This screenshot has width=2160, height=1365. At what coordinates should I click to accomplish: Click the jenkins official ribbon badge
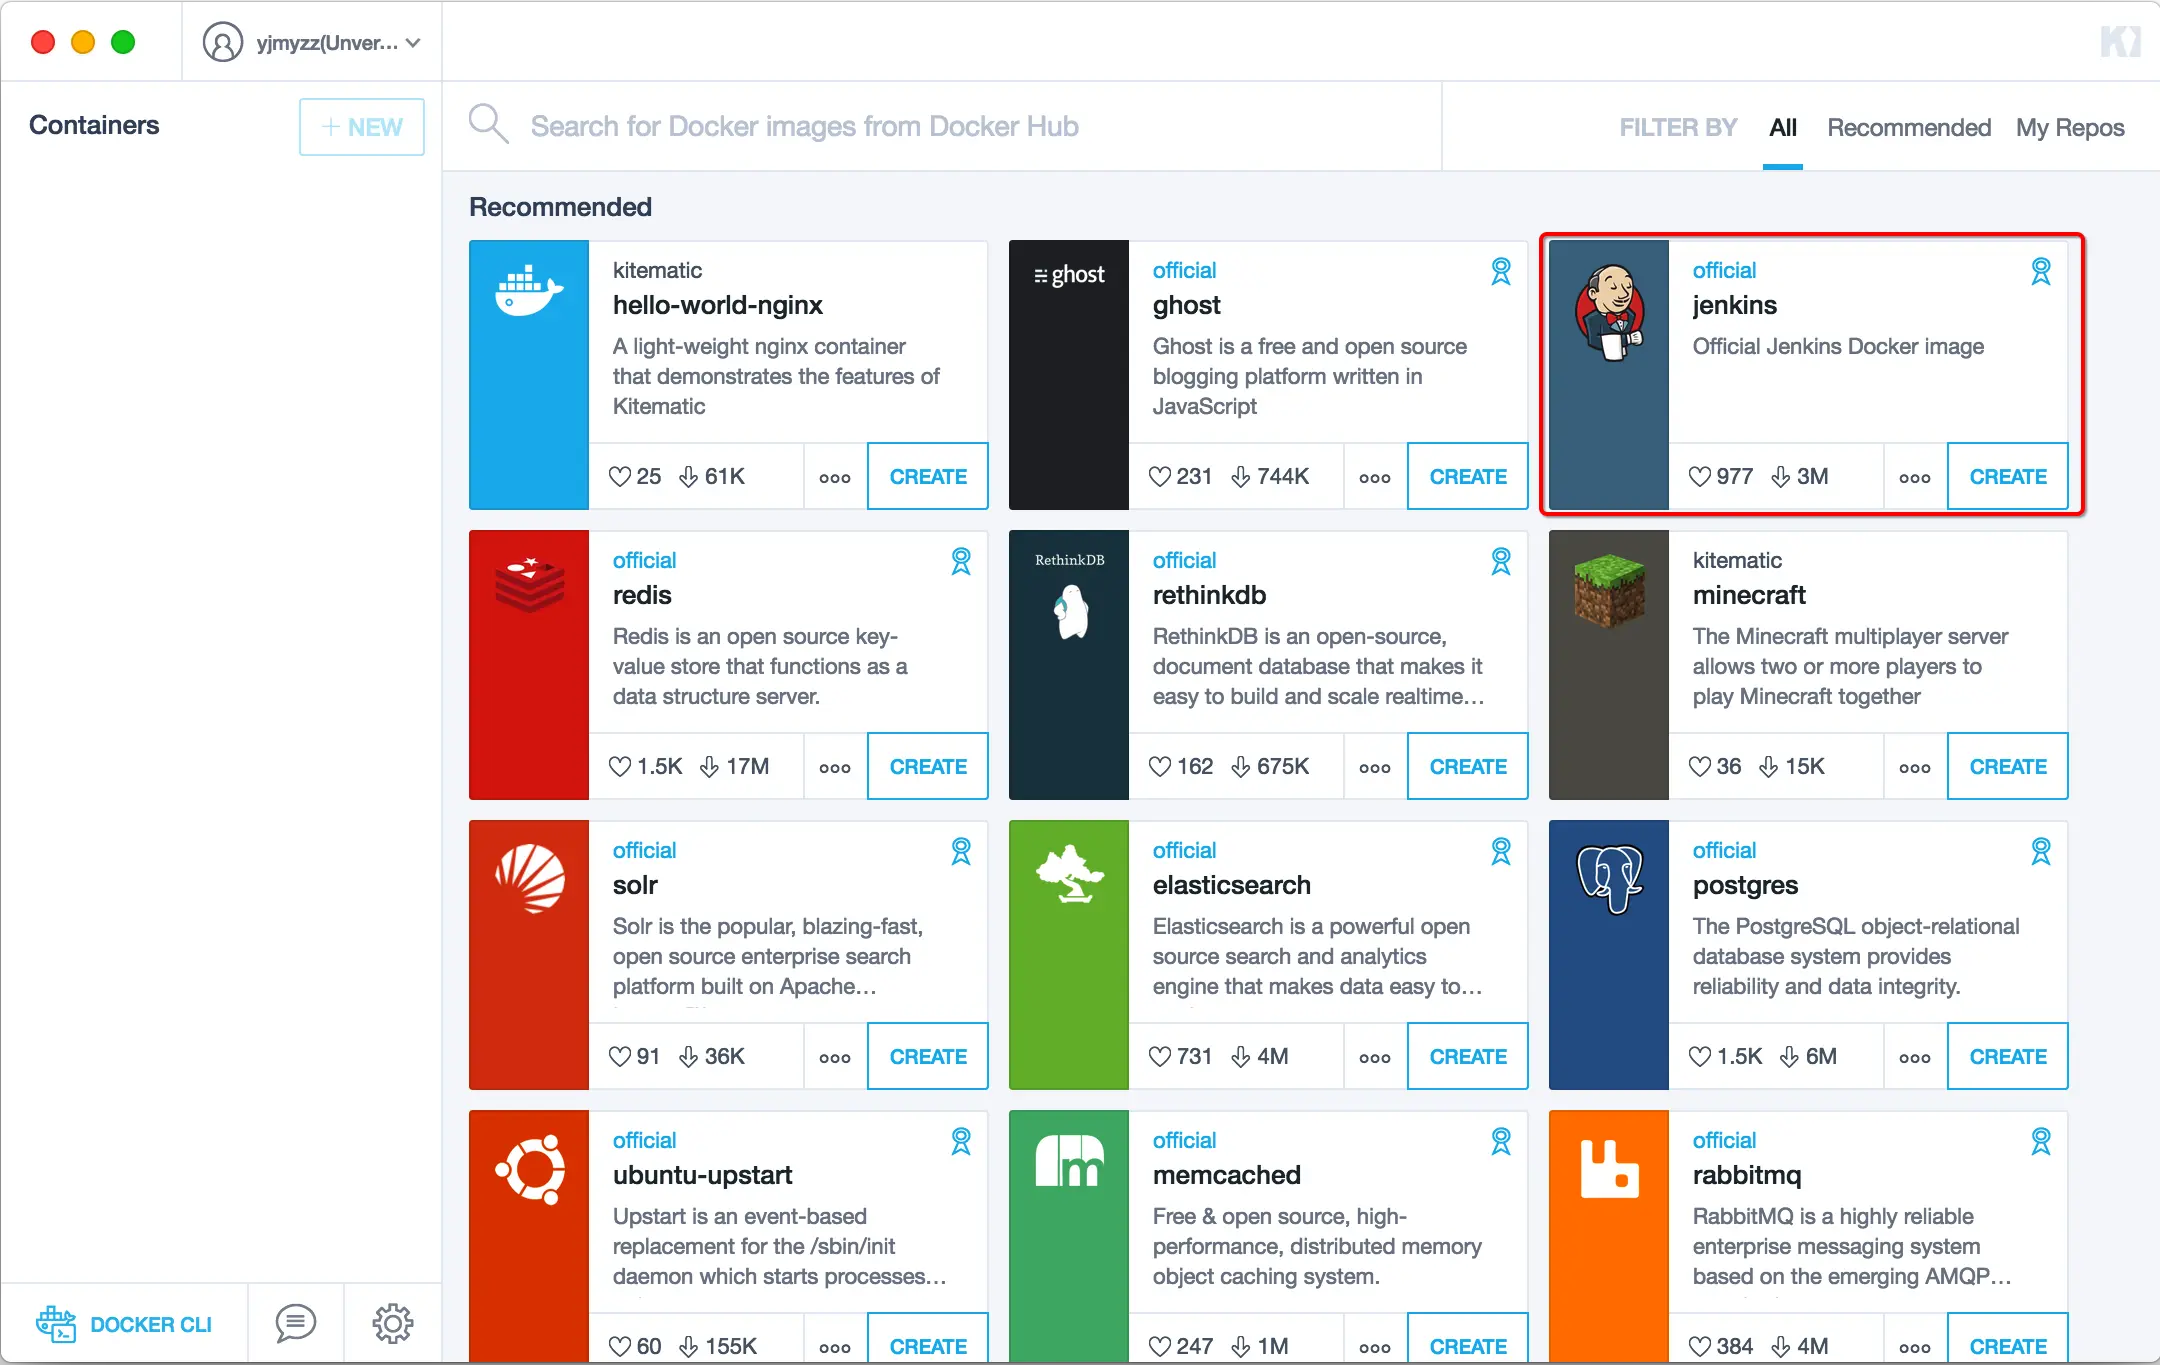tap(2040, 271)
